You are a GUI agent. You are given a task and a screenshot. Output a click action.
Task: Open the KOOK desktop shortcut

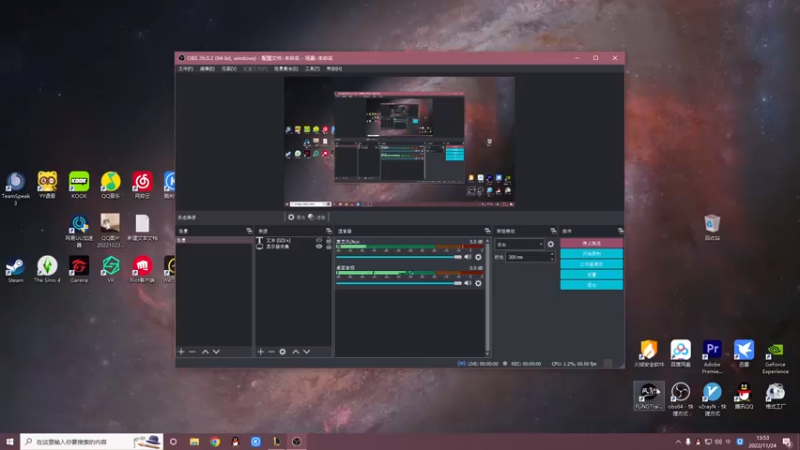pyautogui.click(x=79, y=185)
